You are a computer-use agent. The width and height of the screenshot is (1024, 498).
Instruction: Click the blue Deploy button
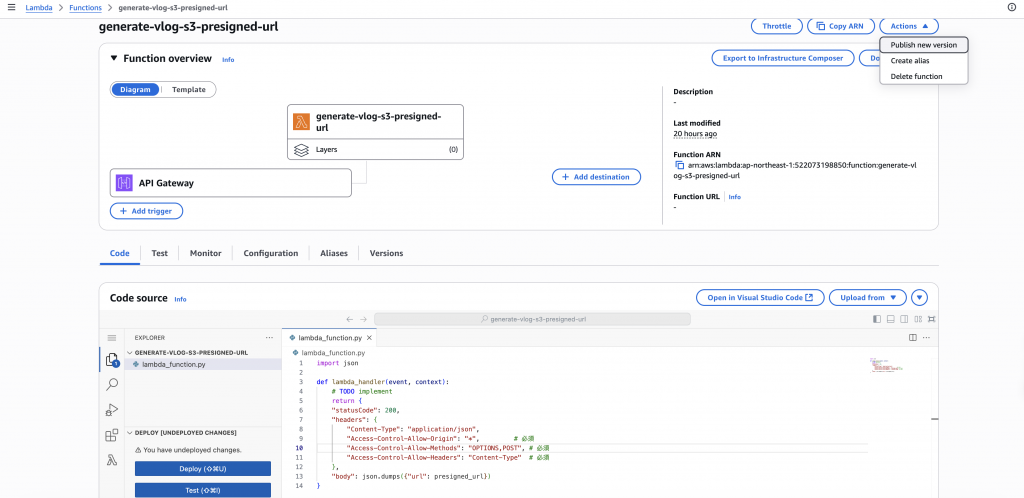202,469
